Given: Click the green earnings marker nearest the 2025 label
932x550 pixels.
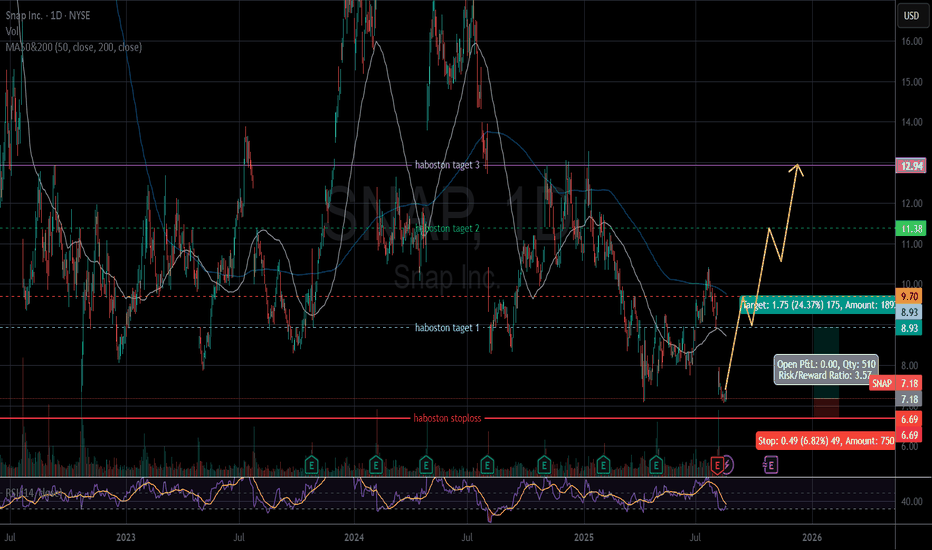Looking at the screenshot, I should click(x=603, y=465).
